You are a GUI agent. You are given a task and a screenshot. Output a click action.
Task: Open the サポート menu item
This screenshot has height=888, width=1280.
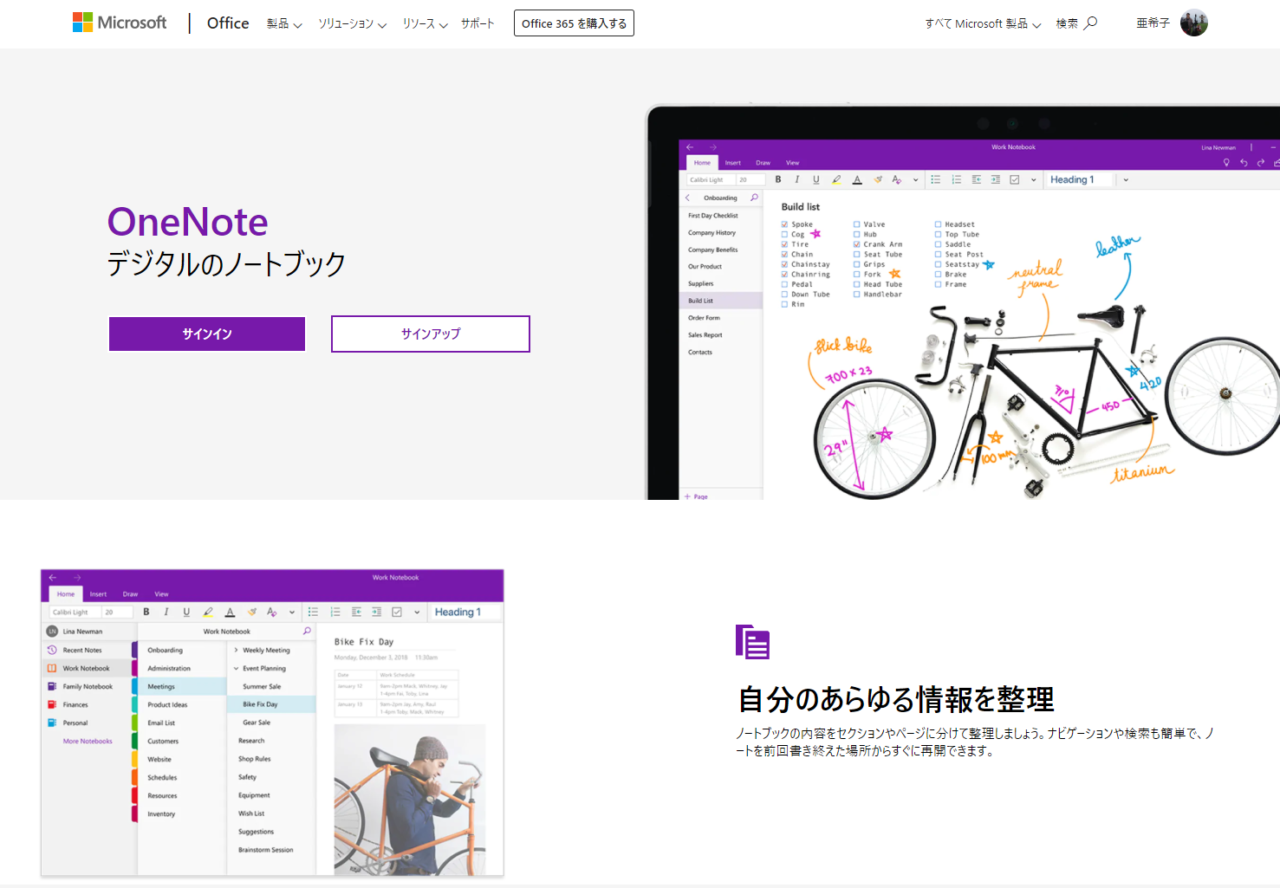(477, 23)
